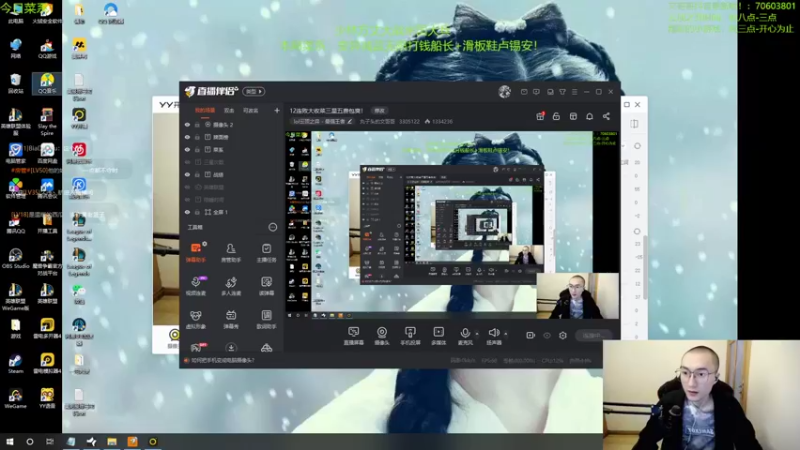Click the quality button beside the room title
The image size is (800, 450).
tap(380, 111)
